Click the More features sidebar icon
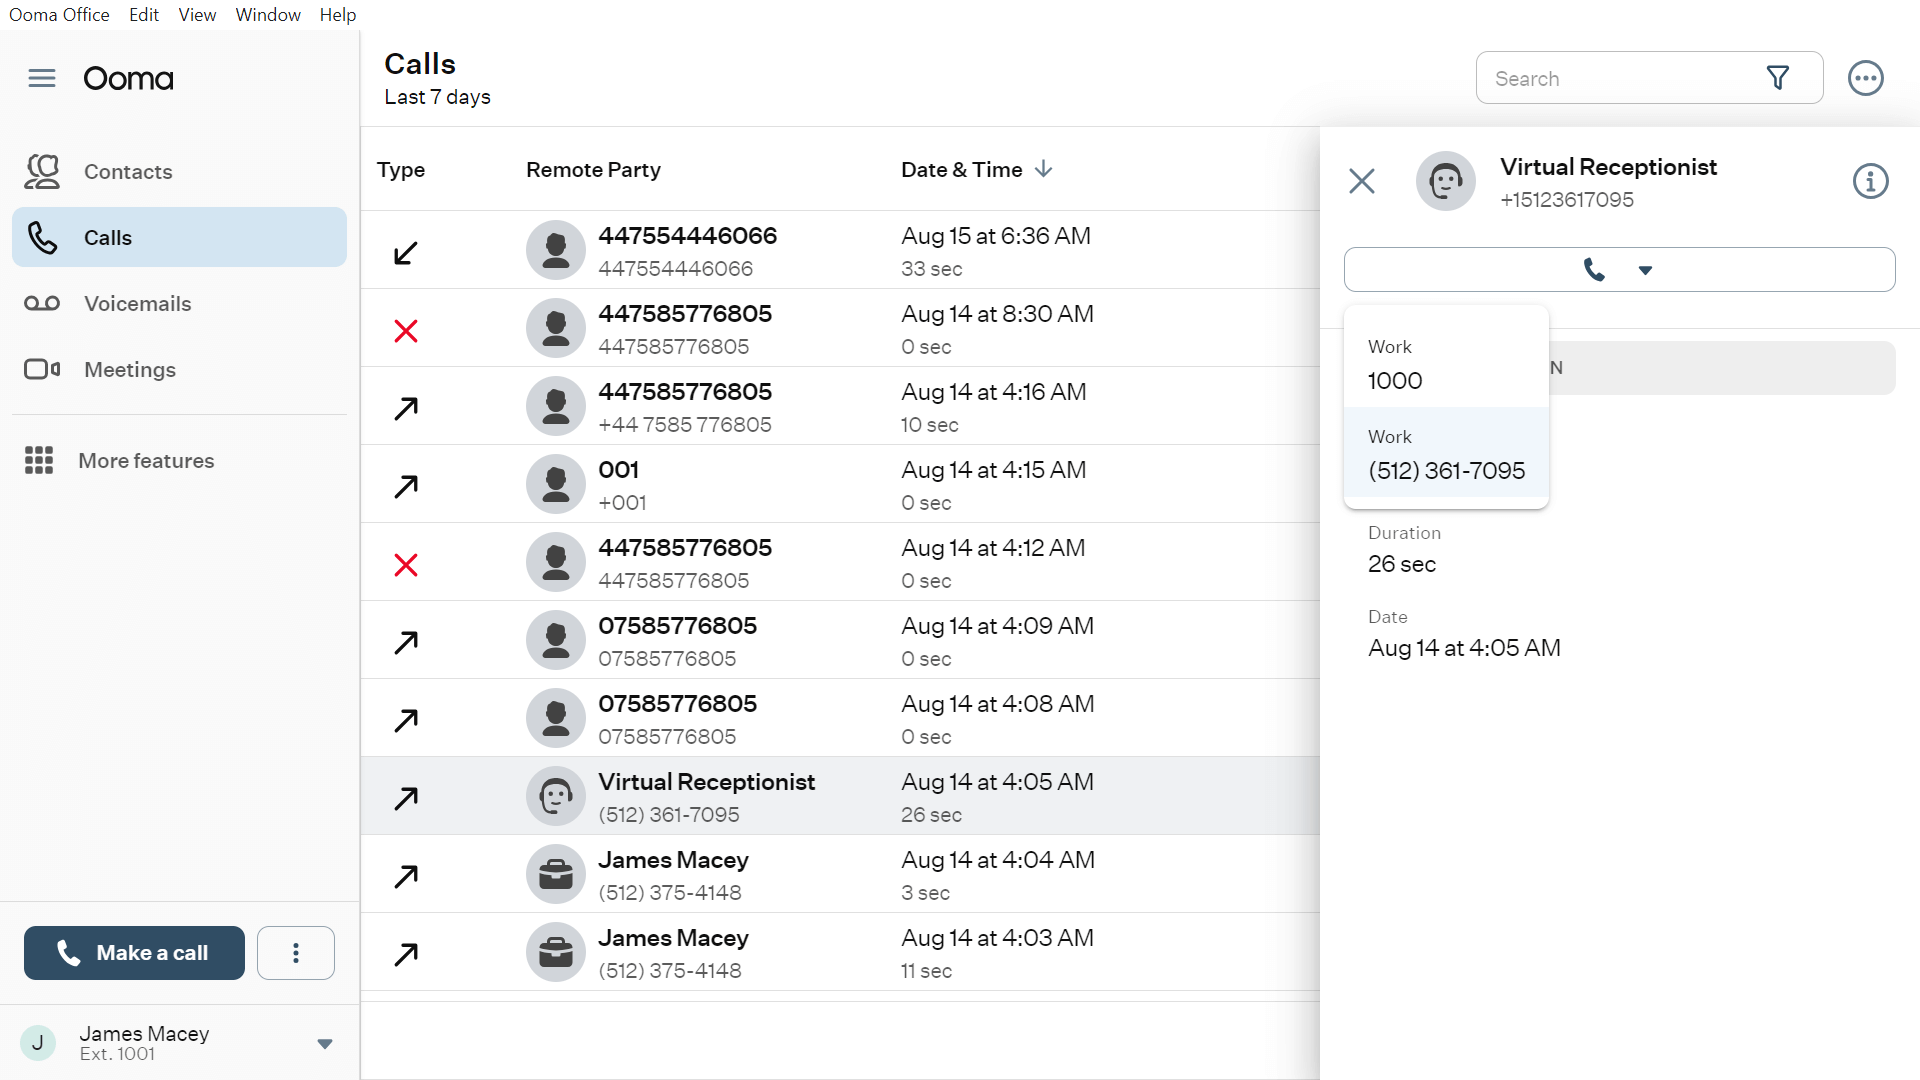Viewport: 1920px width, 1080px height. [40, 459]
